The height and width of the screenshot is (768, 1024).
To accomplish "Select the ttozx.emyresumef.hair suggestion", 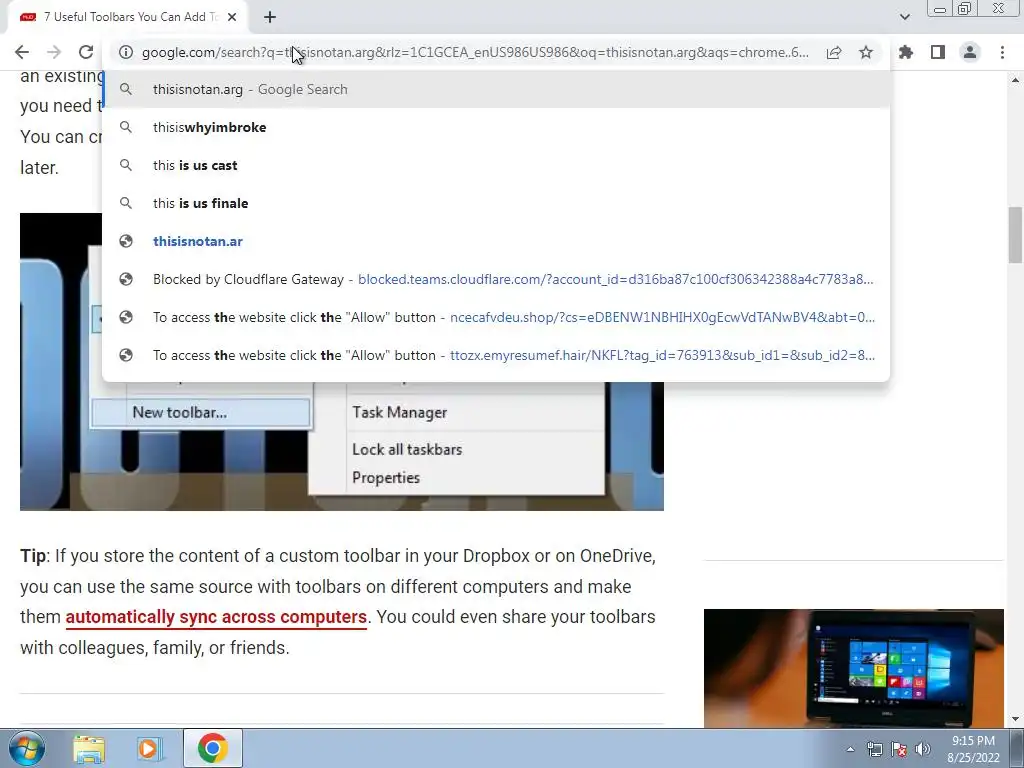I will [x=496, y=355].
